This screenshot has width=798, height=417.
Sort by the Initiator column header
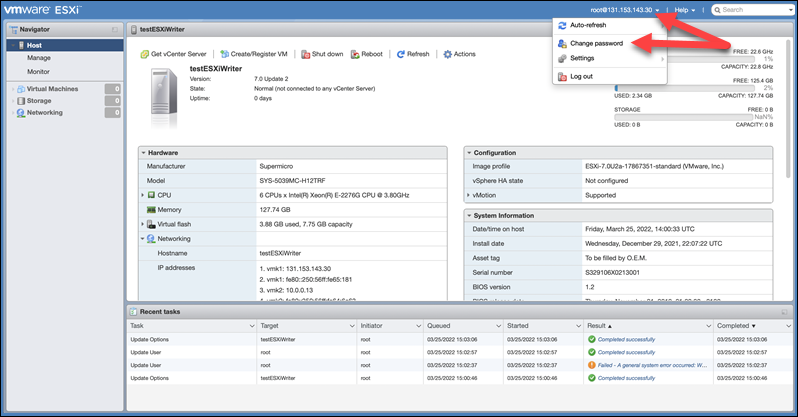tap(372, 326)
